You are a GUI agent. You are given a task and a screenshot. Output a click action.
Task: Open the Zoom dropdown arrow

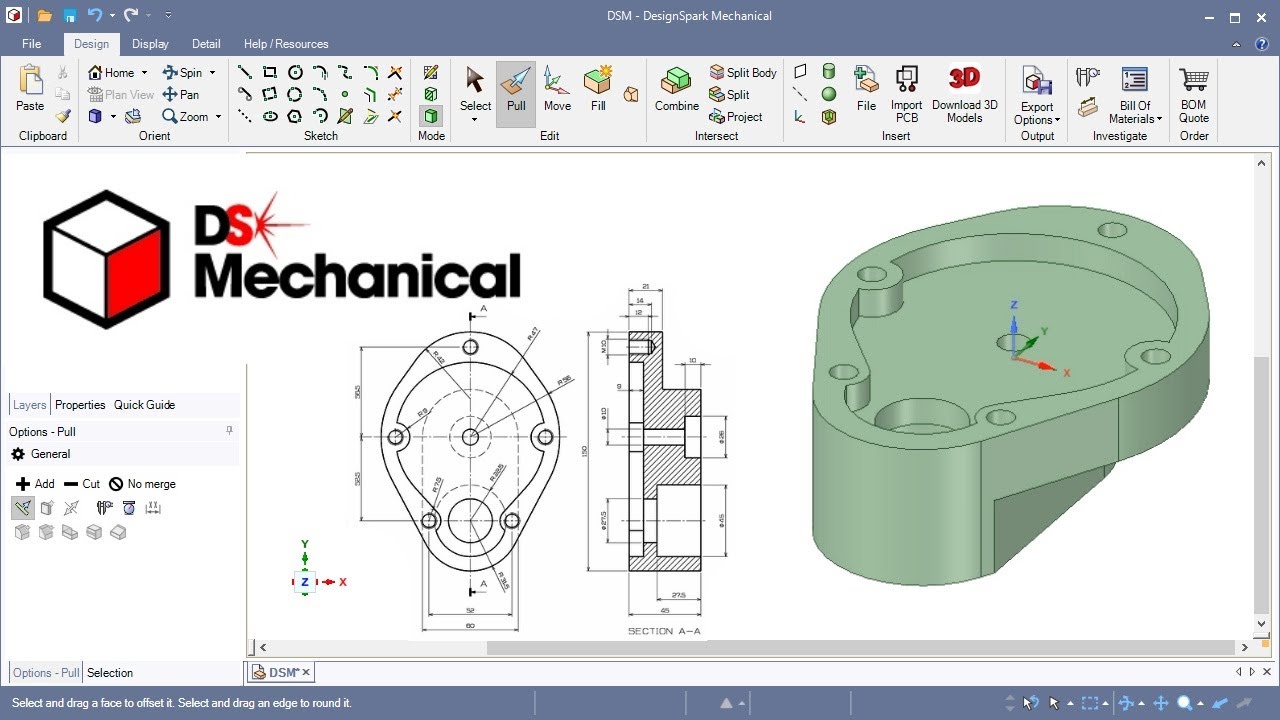point(217,117)
